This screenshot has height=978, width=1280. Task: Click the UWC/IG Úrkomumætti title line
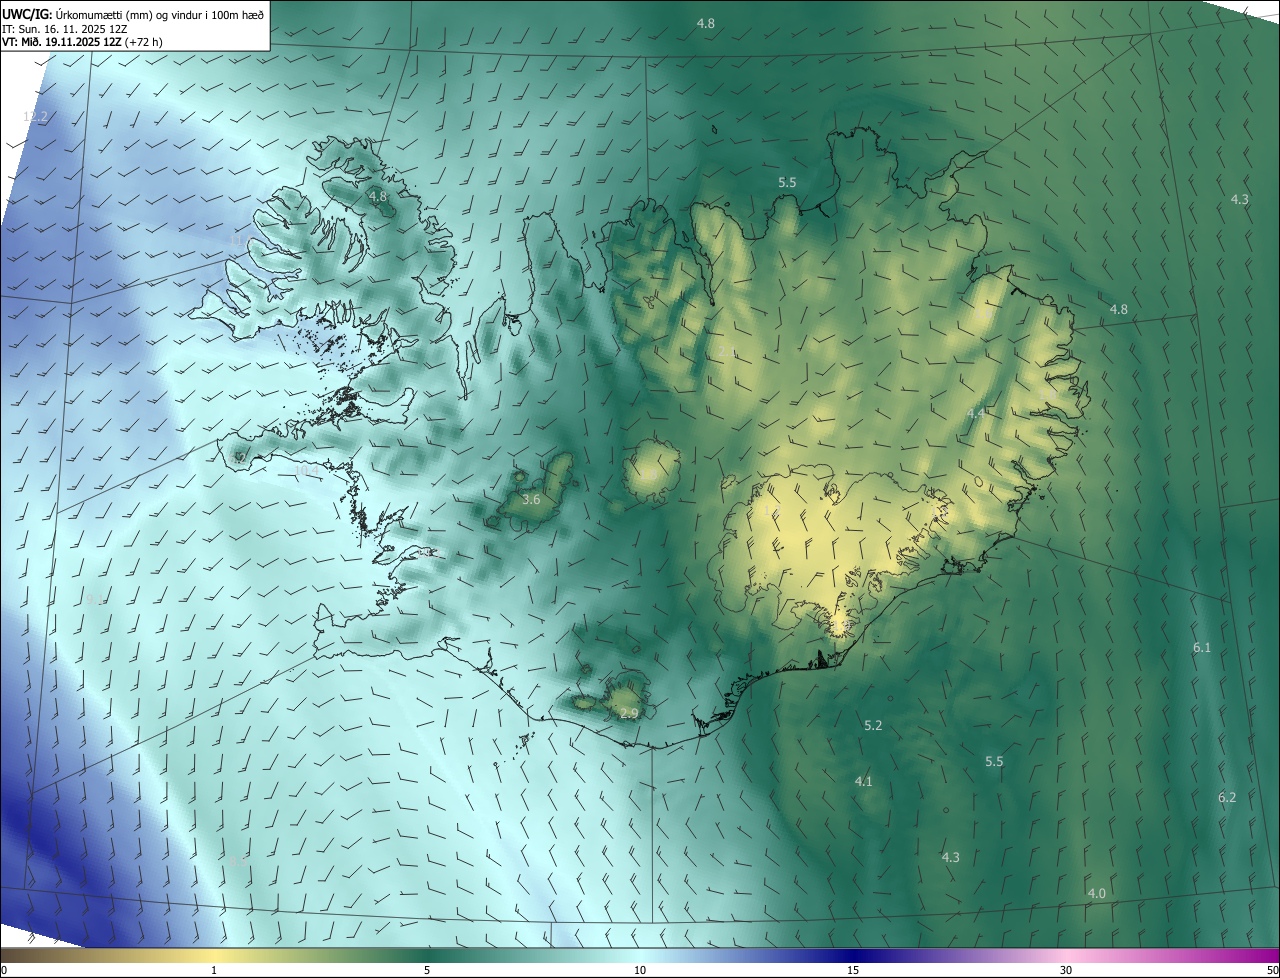(133, 13)
